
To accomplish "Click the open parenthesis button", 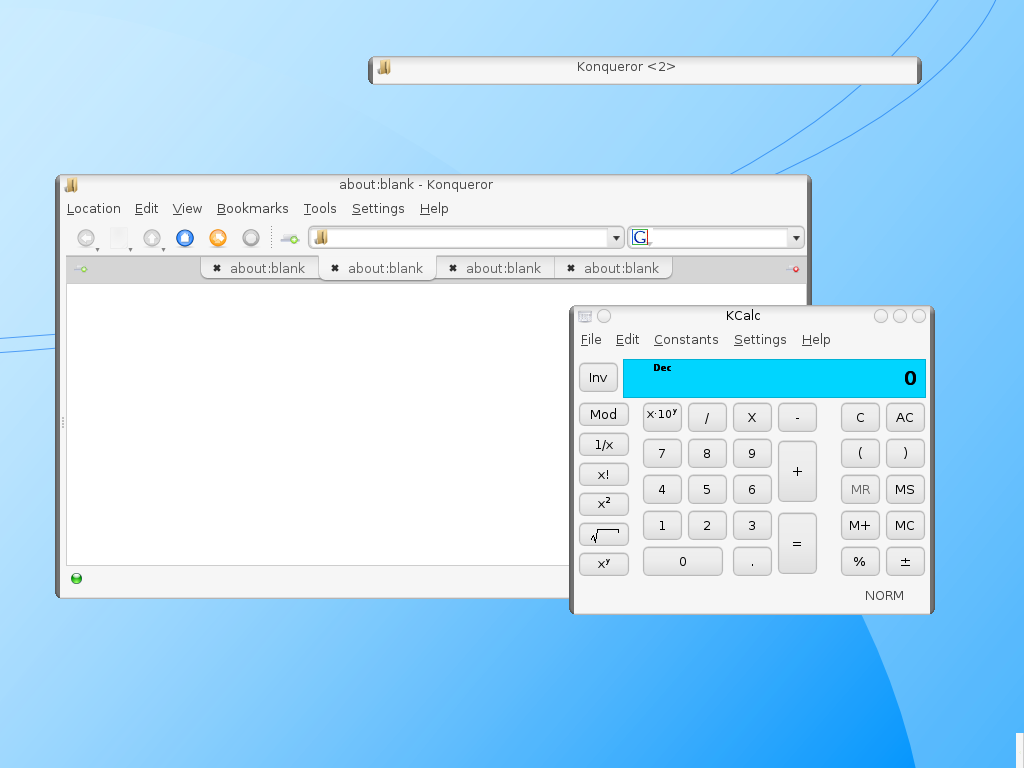I will 860,453.
